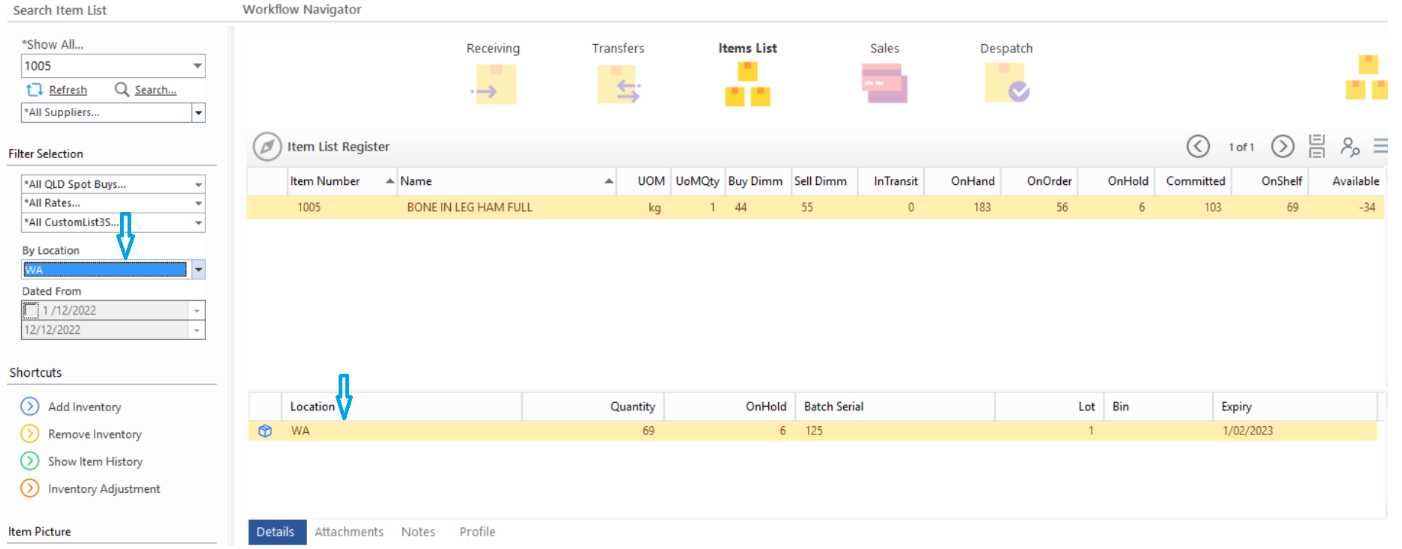Click the Refresh link text

pyautogui.click(x=68, y=90)
